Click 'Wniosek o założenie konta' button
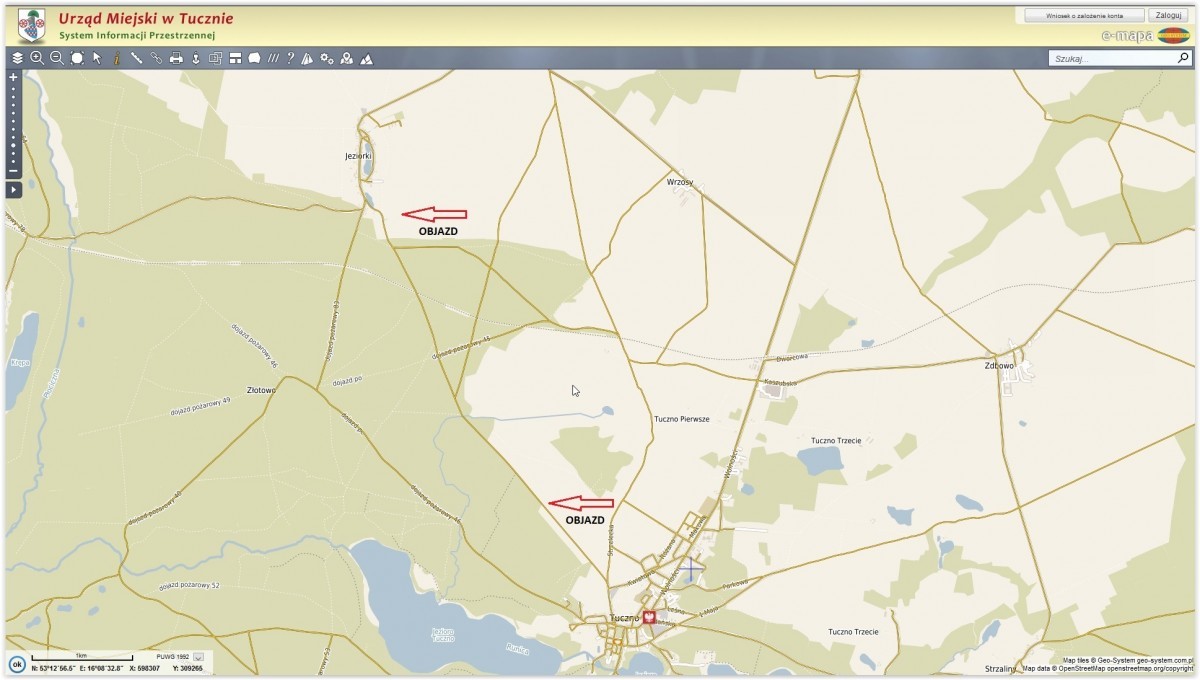Viewport: 1200px width, 680px height. [x=1083, y=16]
